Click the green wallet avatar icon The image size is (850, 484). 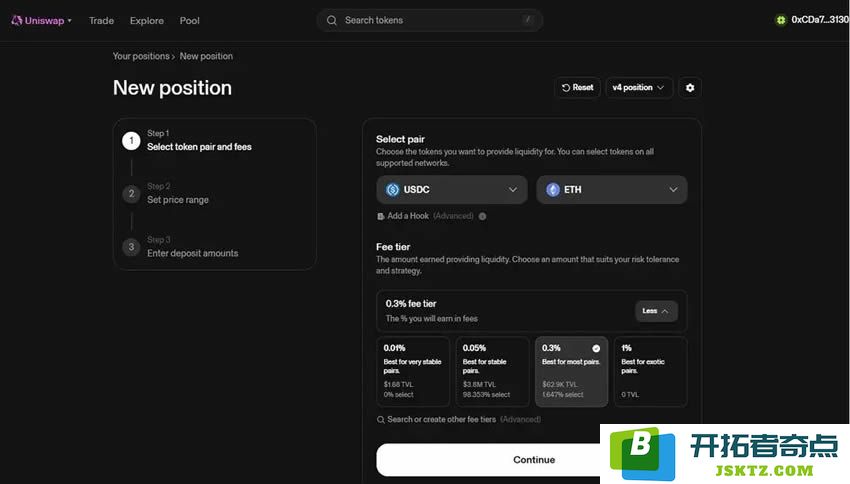tap(781, 20)
